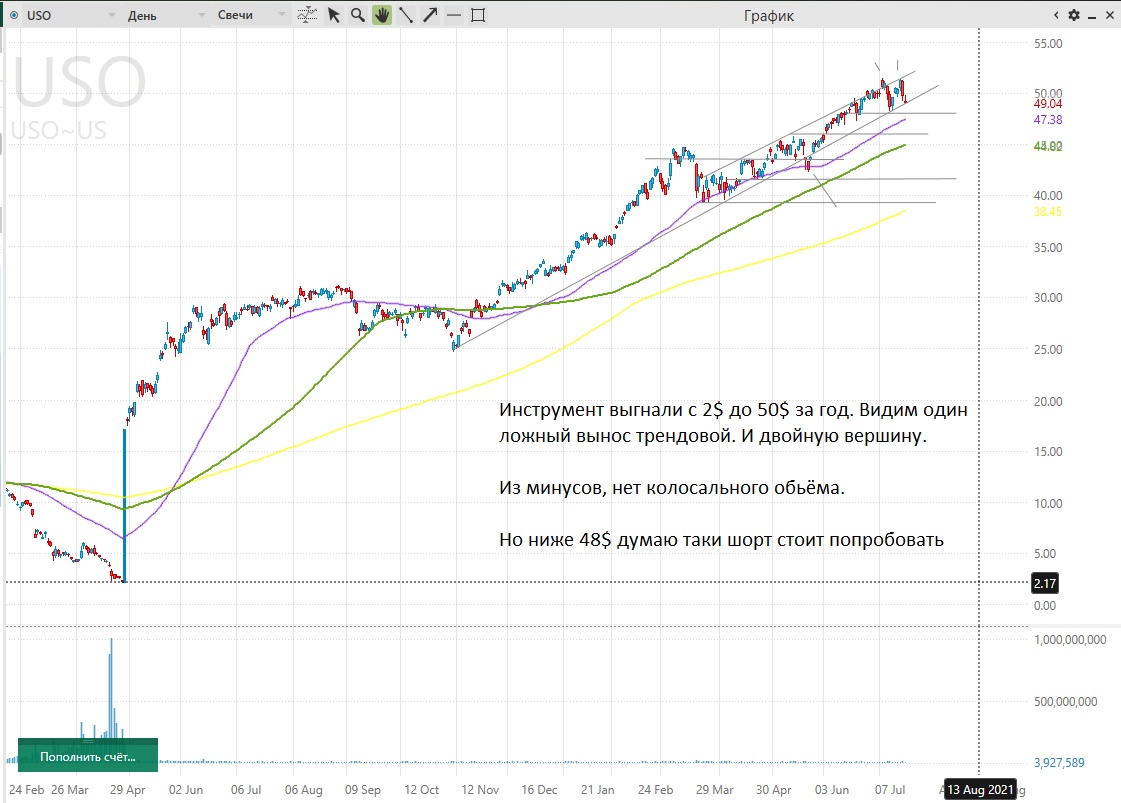Click the 3,927,589 volume value

[1059, 762]
